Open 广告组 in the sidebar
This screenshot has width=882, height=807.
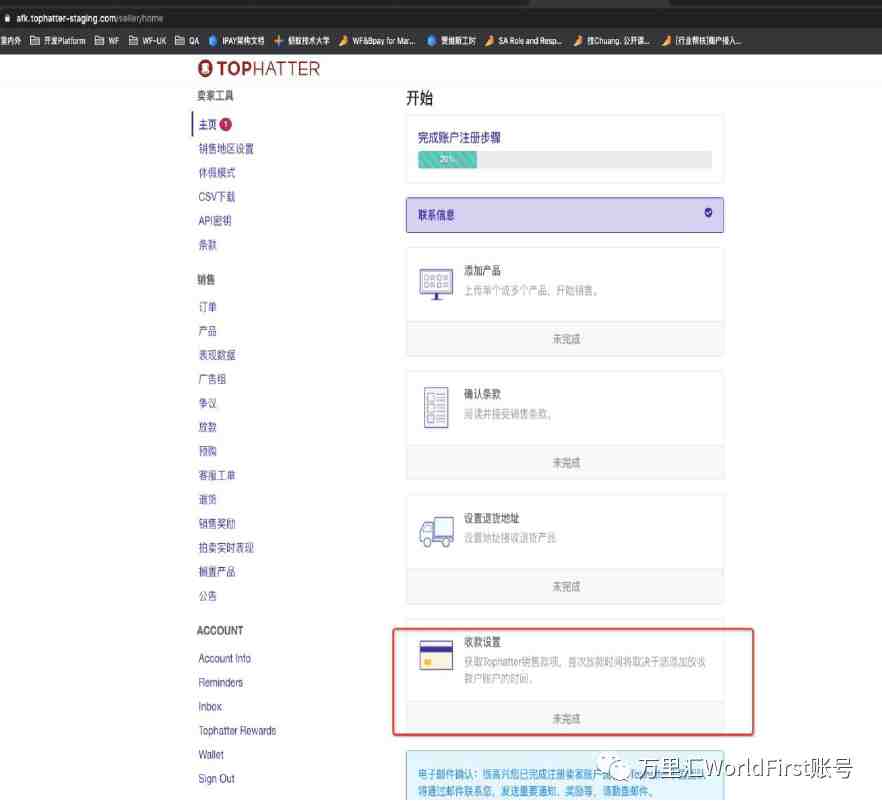point(212,379)
